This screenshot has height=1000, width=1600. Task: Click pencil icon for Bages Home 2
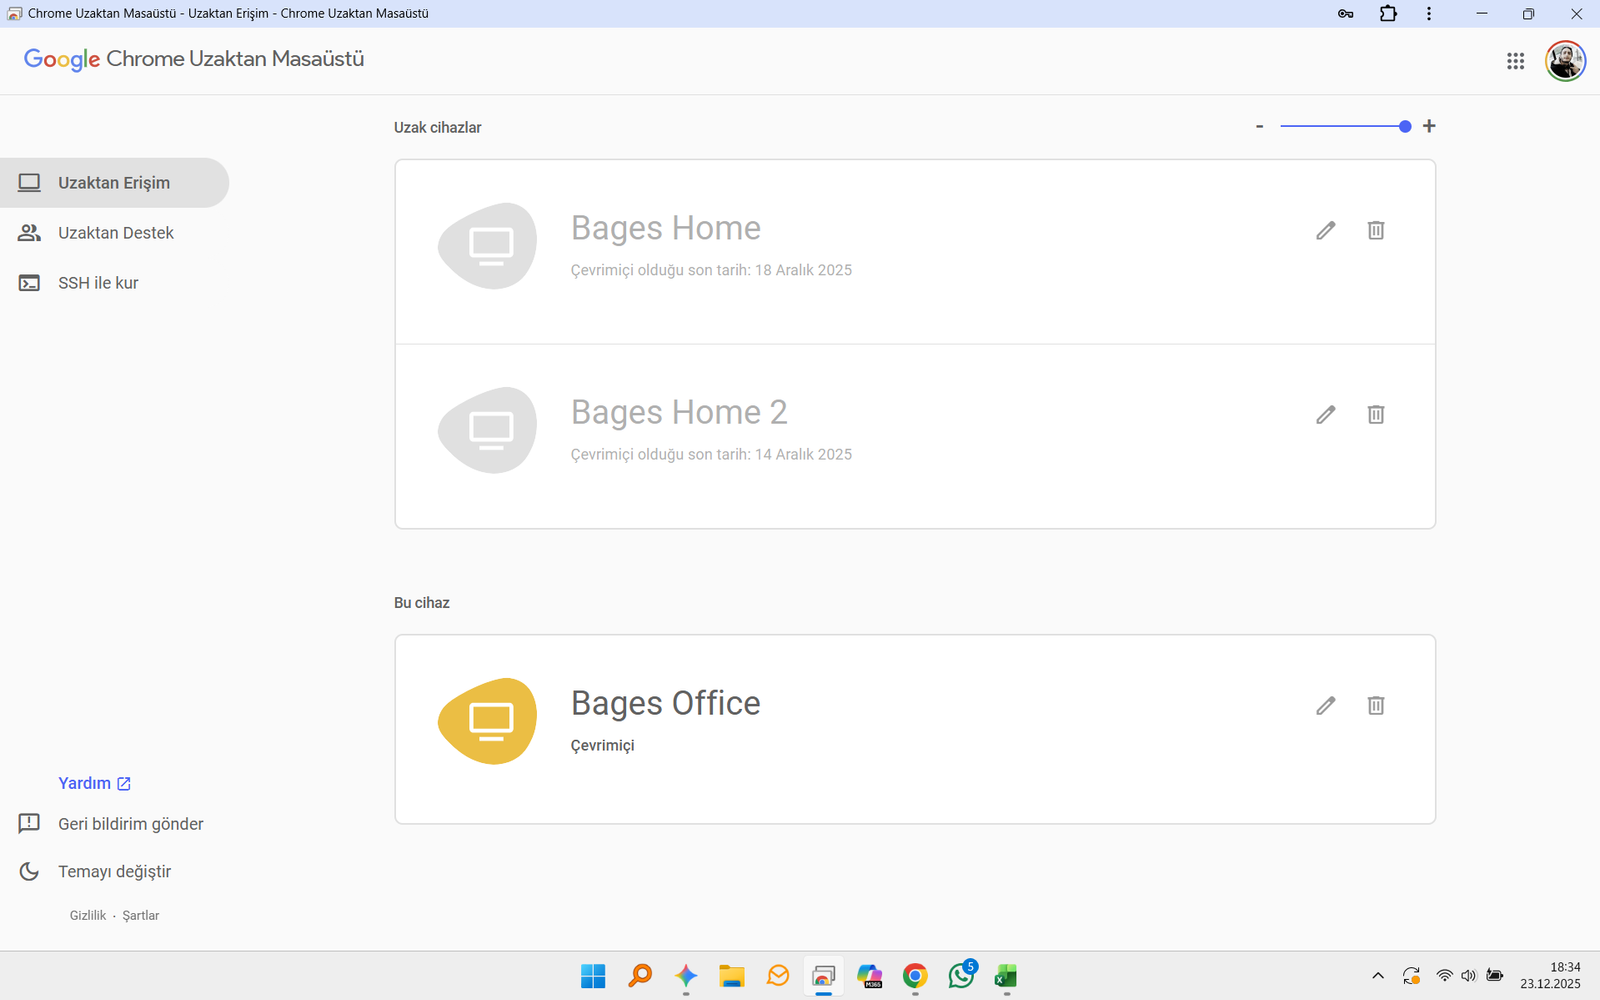pos(1325,415)
